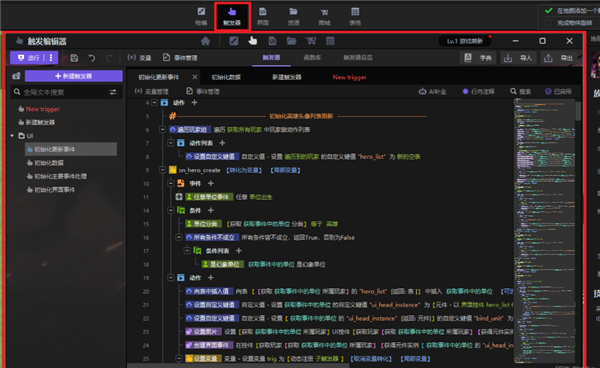Click the shopping cart icon in trigger editor title bar
This screenshot has height=368, width=600.
(x=311, y=41)
